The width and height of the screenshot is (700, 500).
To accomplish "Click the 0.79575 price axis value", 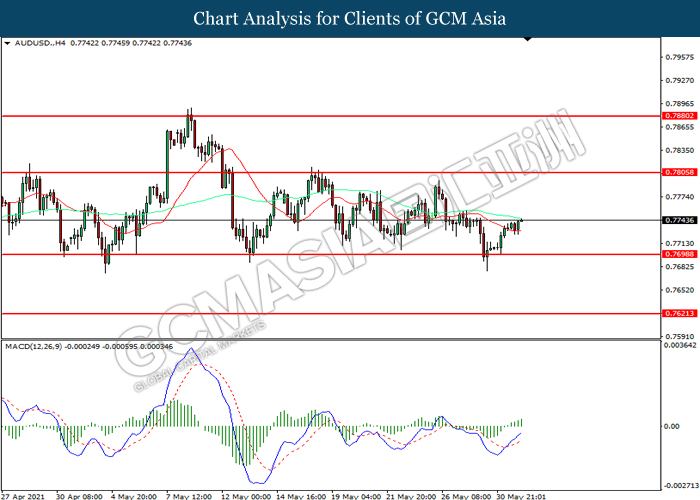I will pos(680,57).
